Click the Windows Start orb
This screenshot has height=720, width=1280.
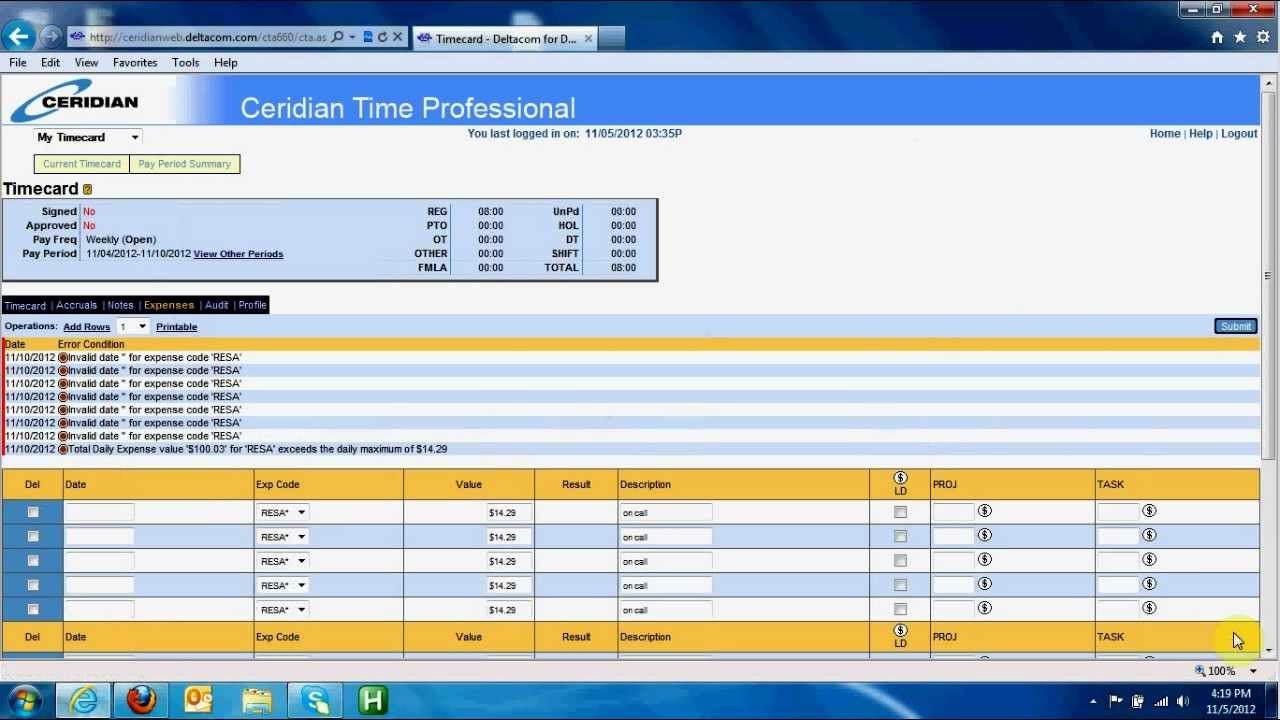click(24, 700)
